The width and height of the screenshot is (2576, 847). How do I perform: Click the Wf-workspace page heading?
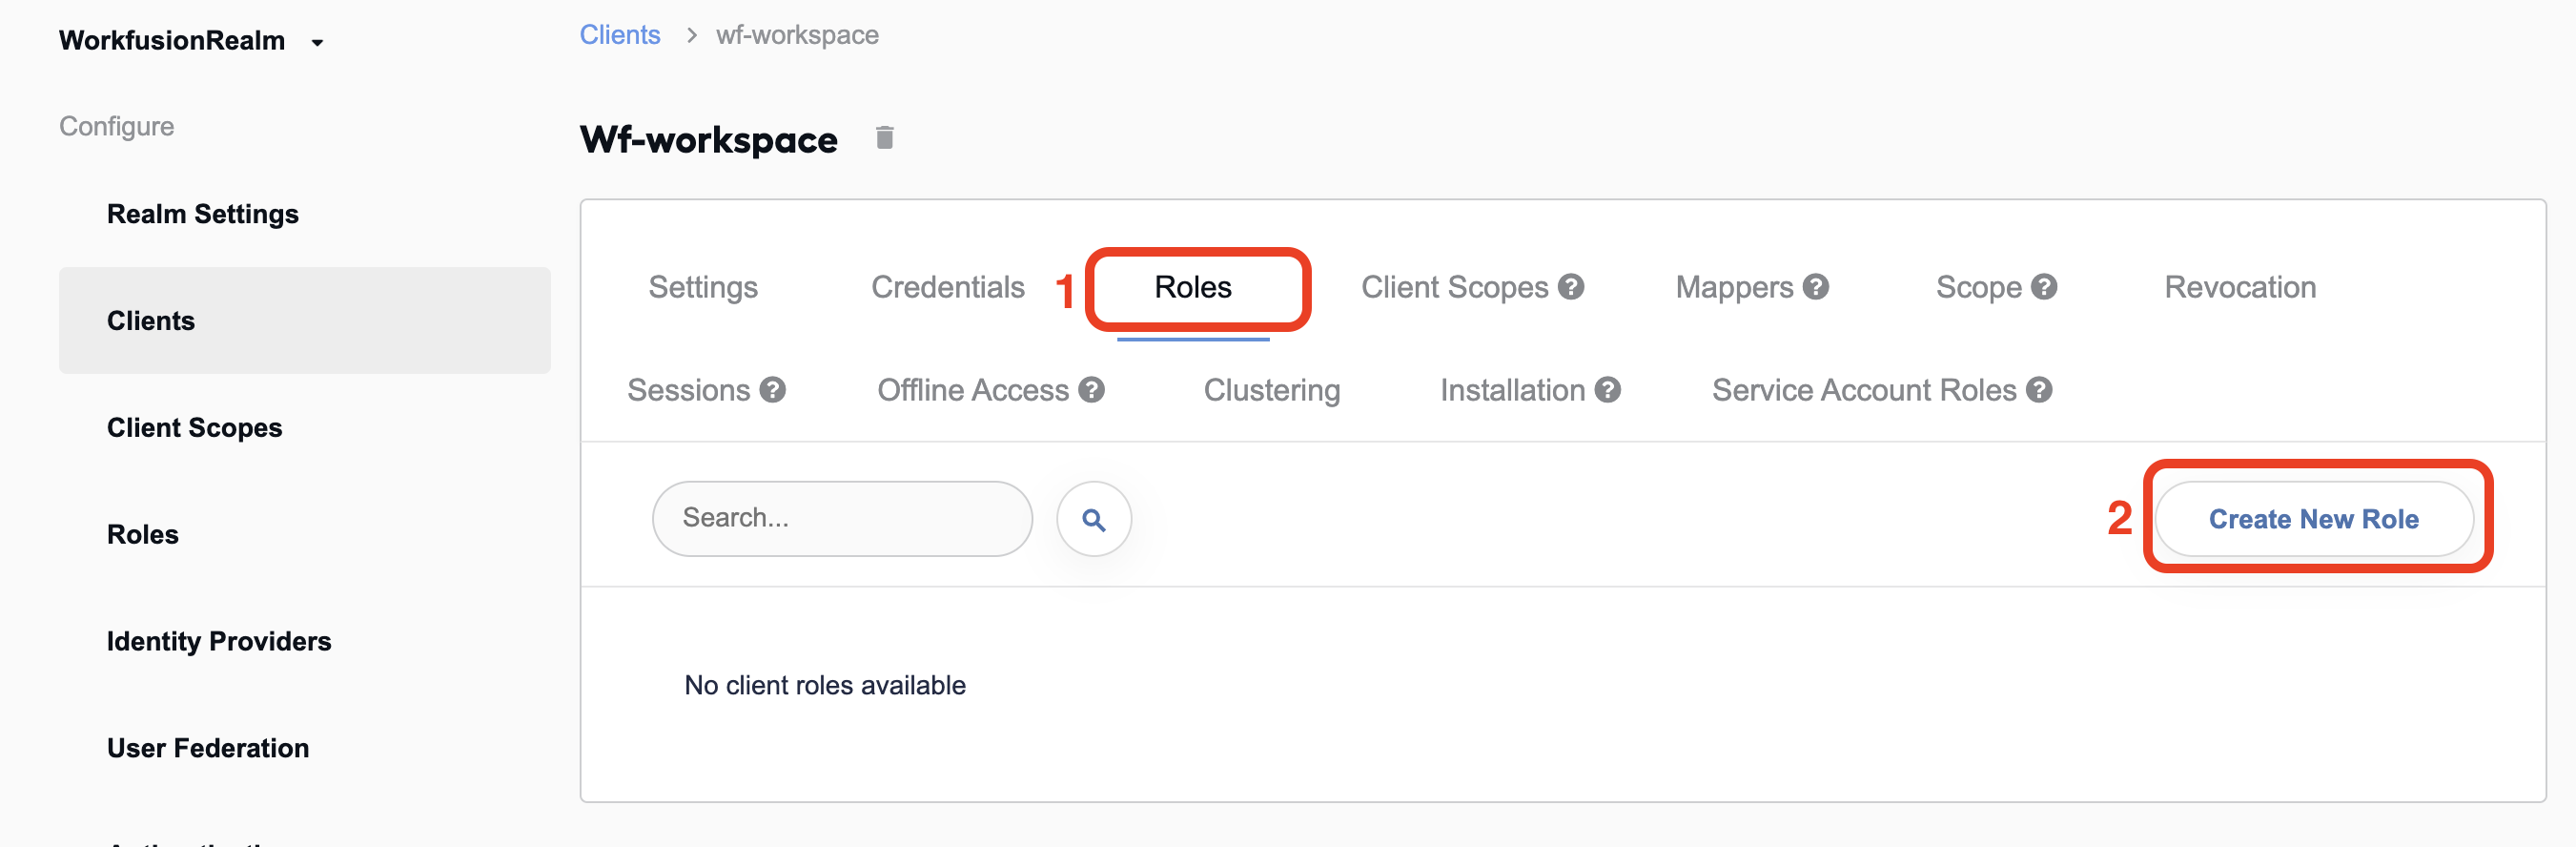pos(709,140)
